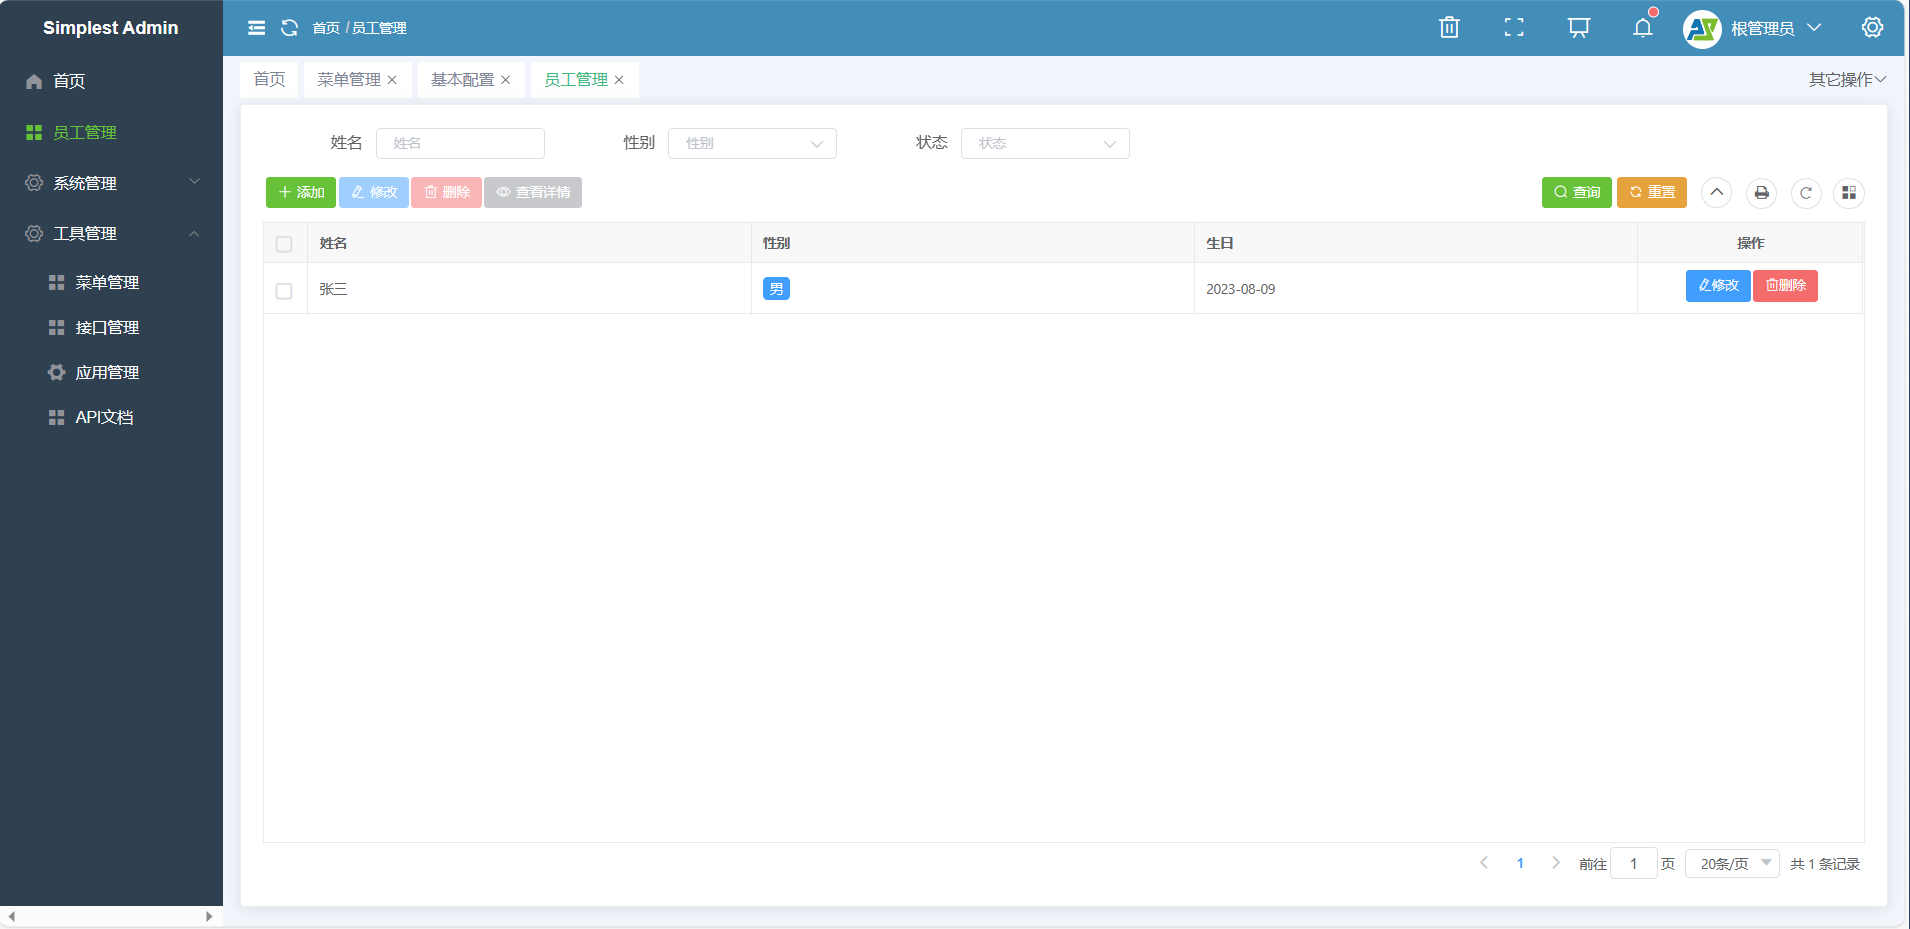This screenshot has height=929, width=1910.
Task: Collapse search area with up-arrow button
Action: 1716,193
